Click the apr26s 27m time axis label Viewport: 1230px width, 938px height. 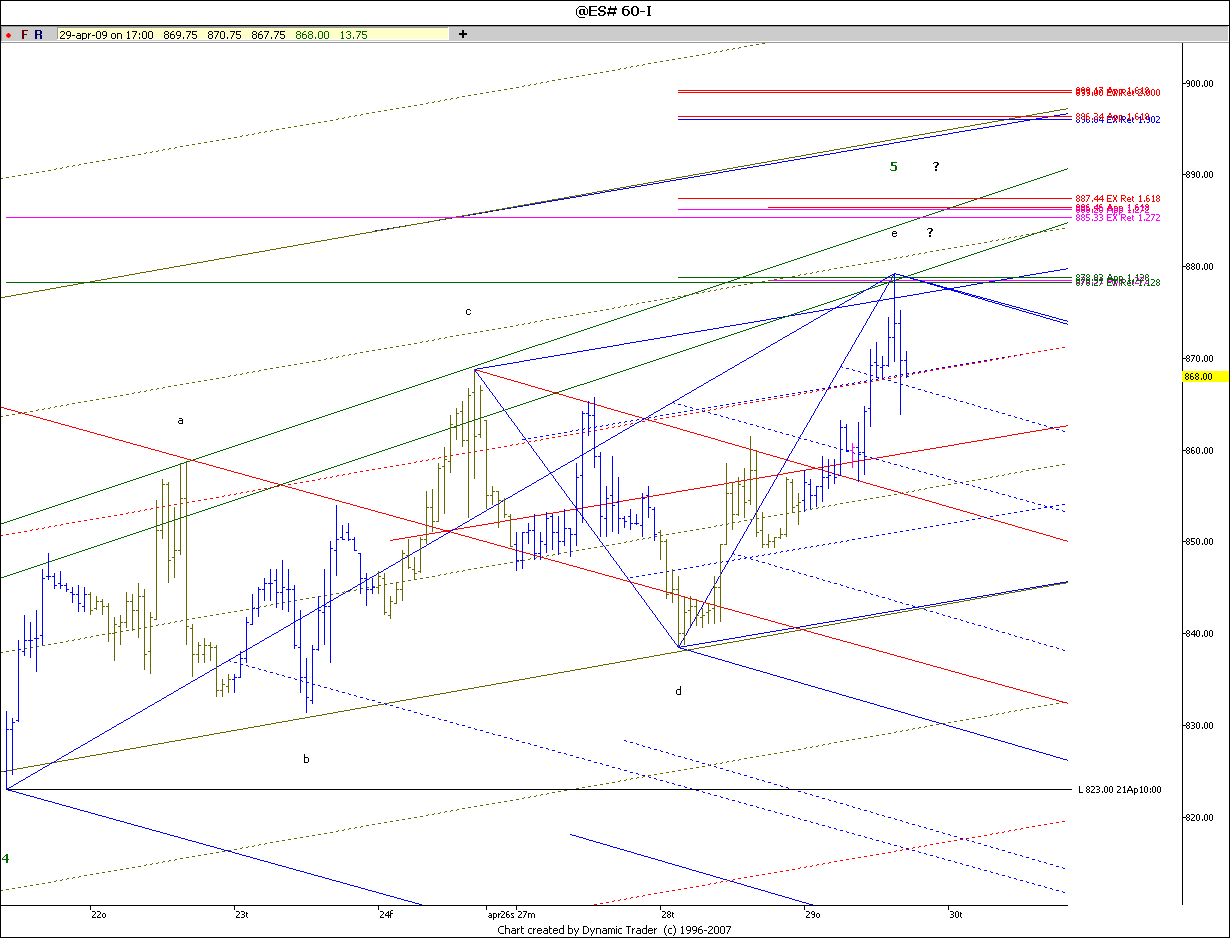[x=511, y=914]
